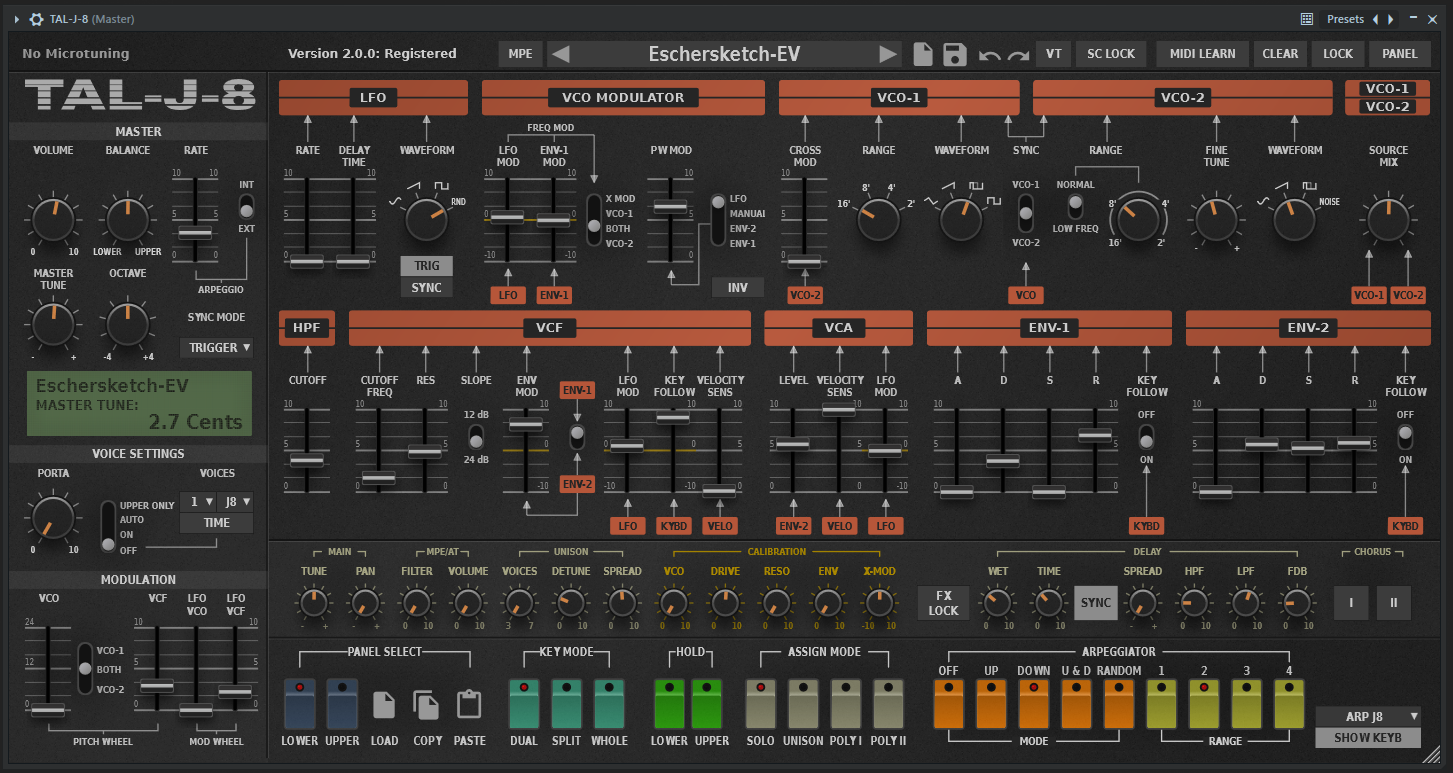Viewport: 1453px width, 773px height.
Task: Set arpeggiator range to 3
Action: pos(1246,703)
